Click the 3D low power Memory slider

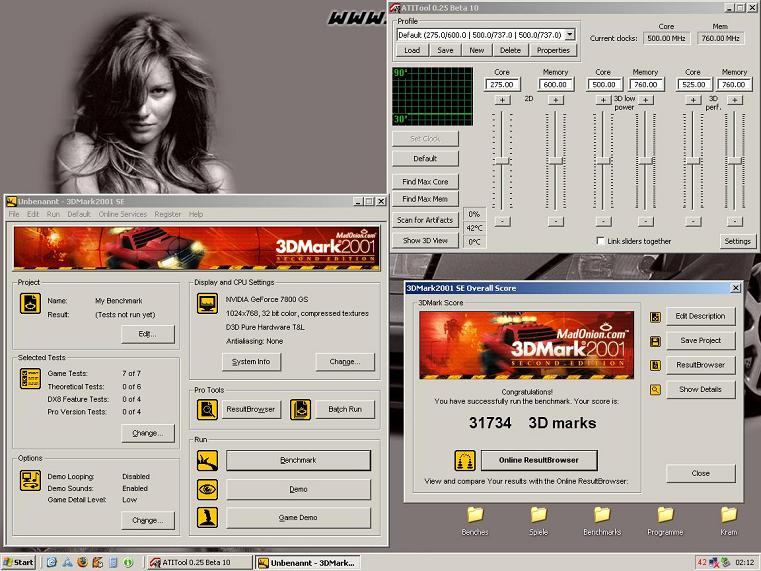(x=645, y=161)
